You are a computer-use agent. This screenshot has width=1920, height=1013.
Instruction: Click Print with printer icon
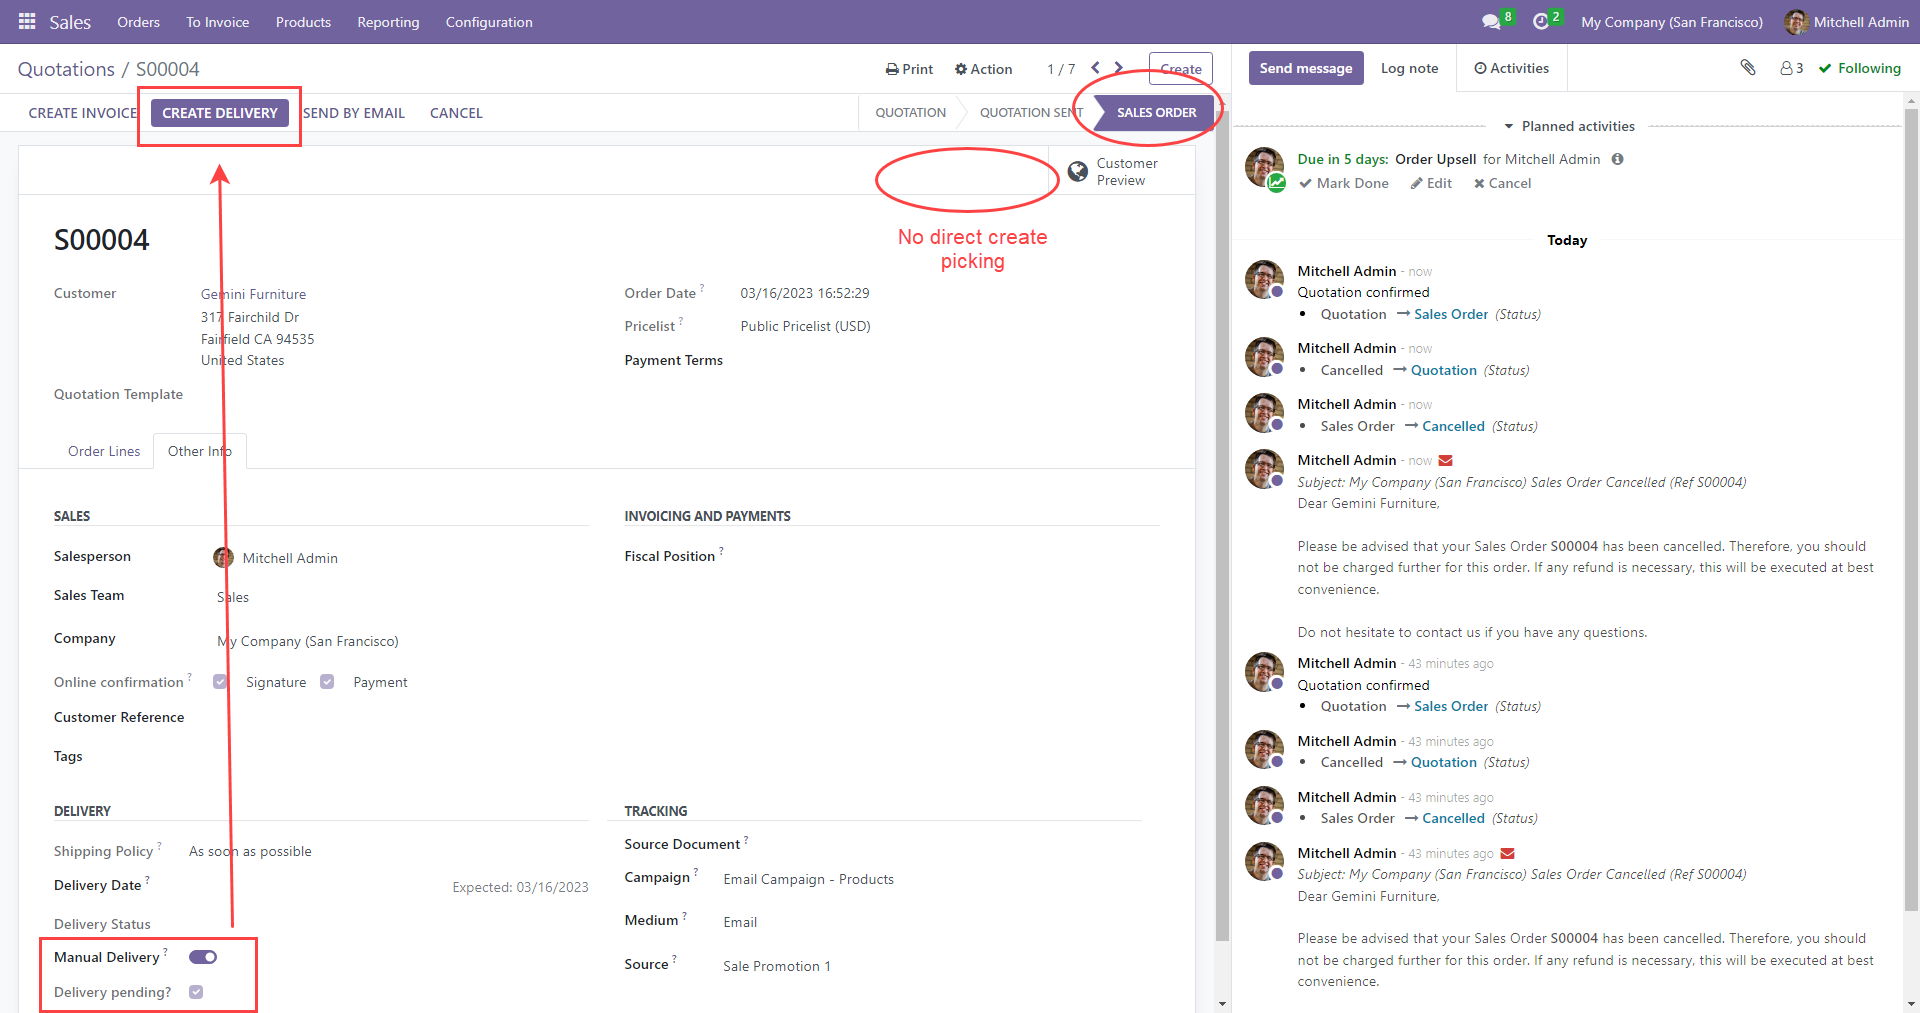tap(909, 69)
